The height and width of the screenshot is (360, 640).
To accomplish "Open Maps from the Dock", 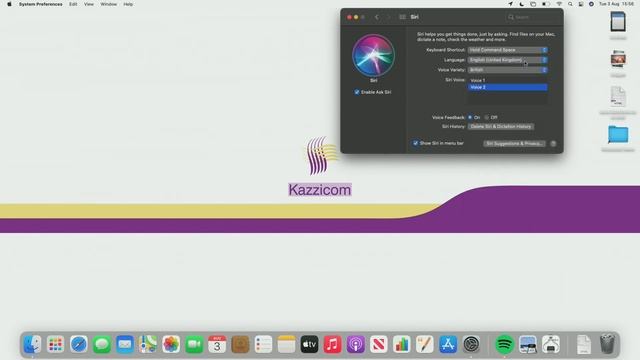I will coord(148,344).
